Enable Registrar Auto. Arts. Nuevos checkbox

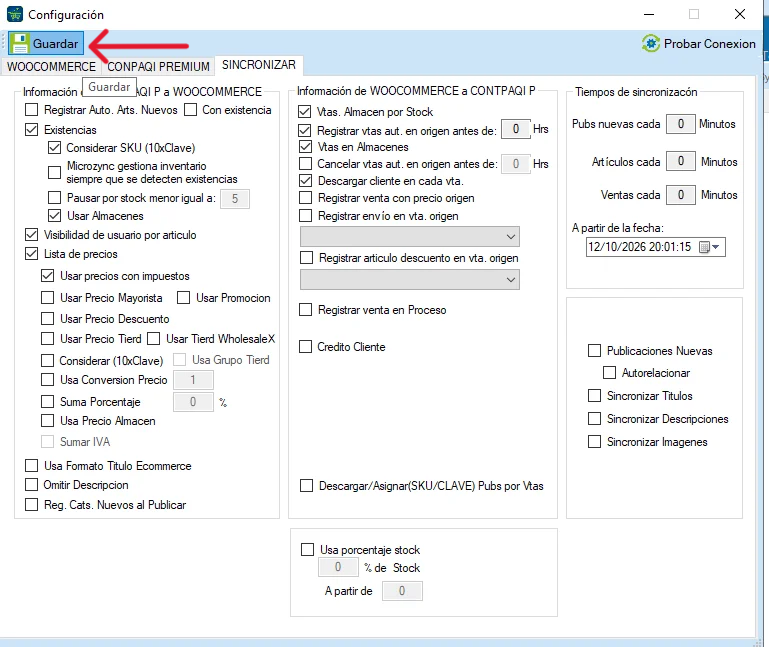tap(31, 110)
